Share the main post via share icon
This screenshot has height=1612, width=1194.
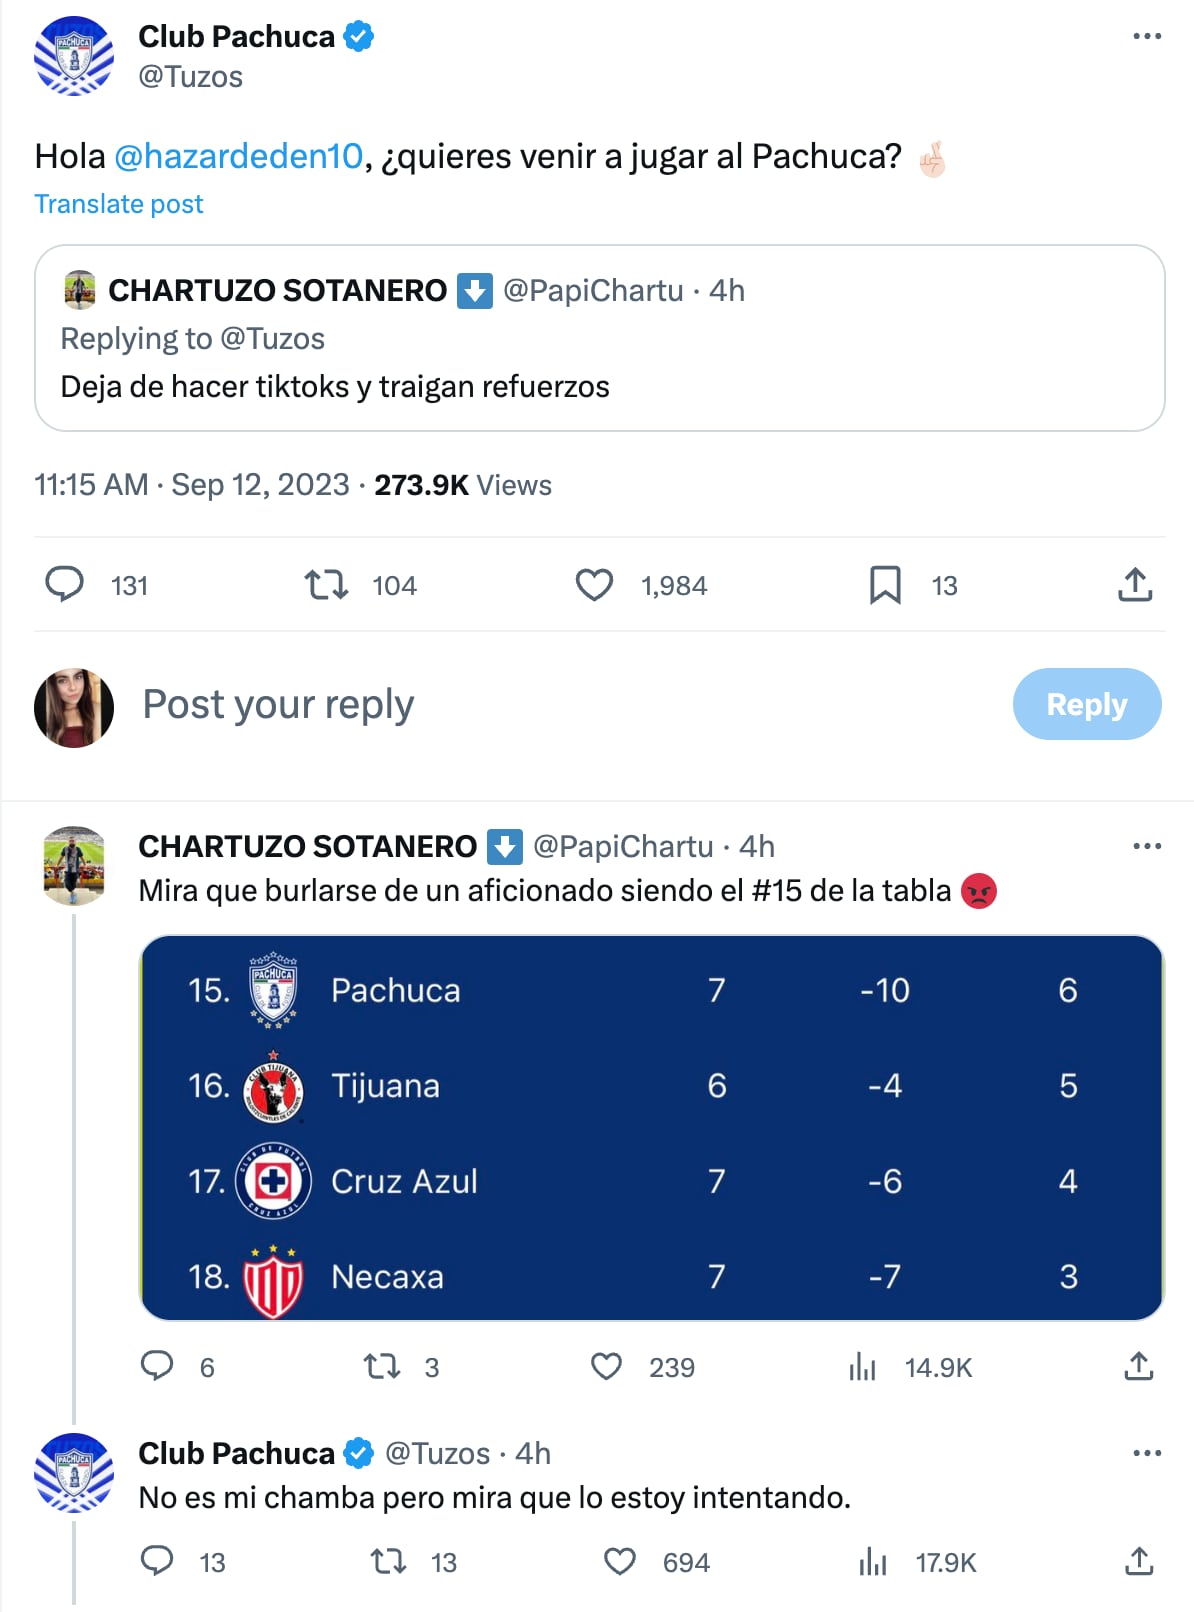(x=1135, y=585)
